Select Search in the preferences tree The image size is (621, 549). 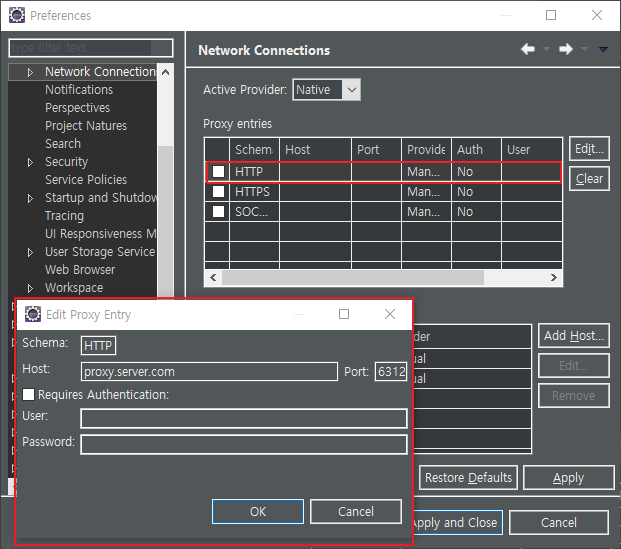point(63,143)
